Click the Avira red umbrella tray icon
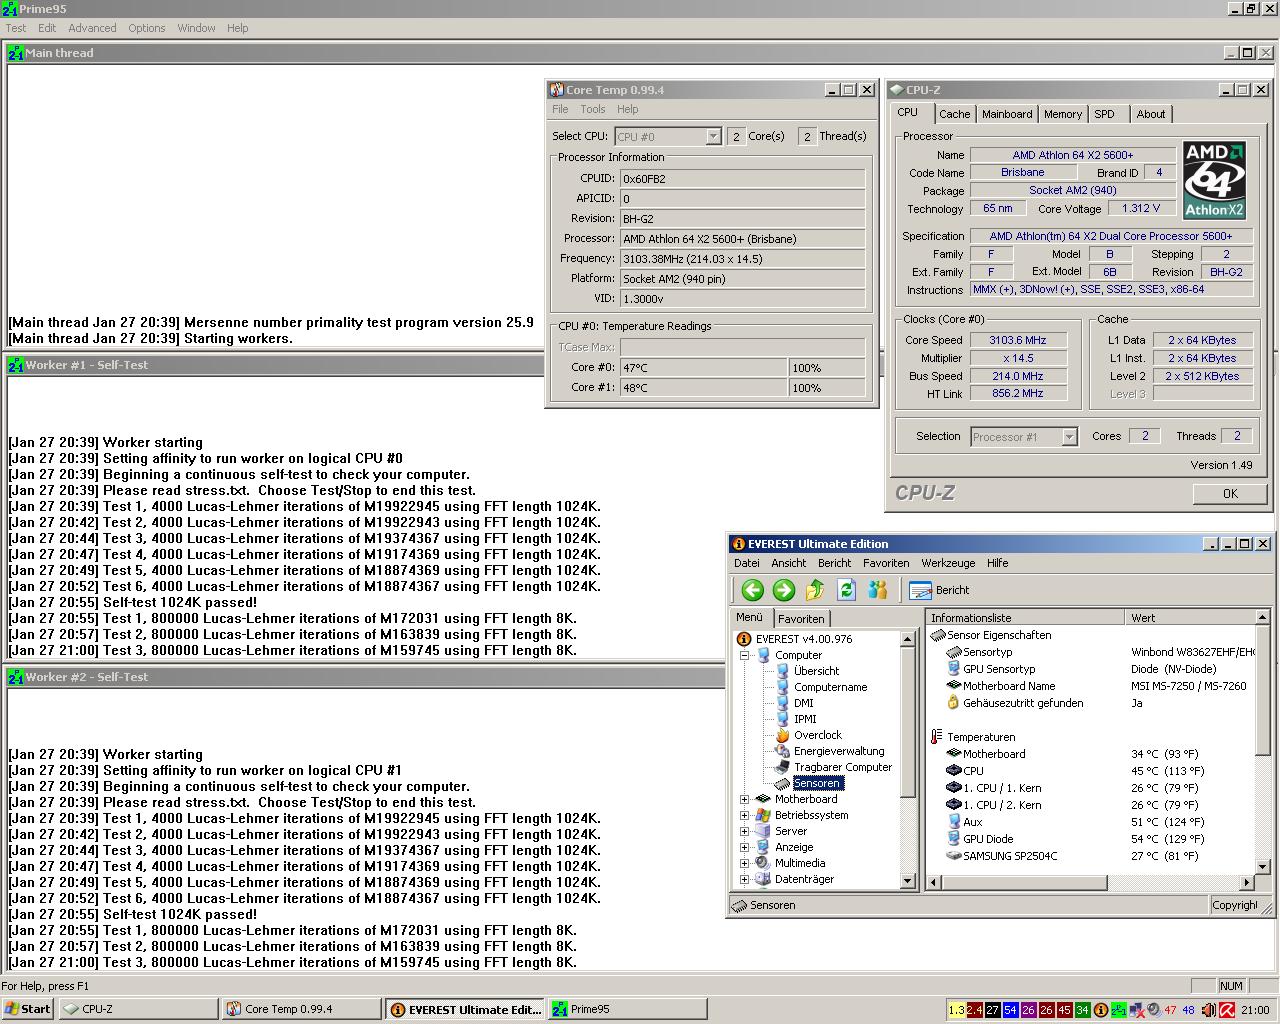 [x=1227, y=1010]
